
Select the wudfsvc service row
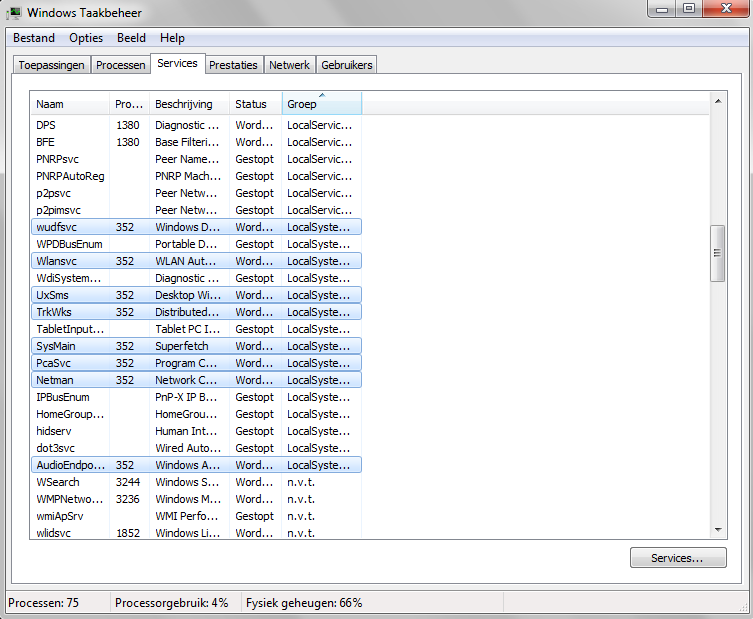pos(196,227)
